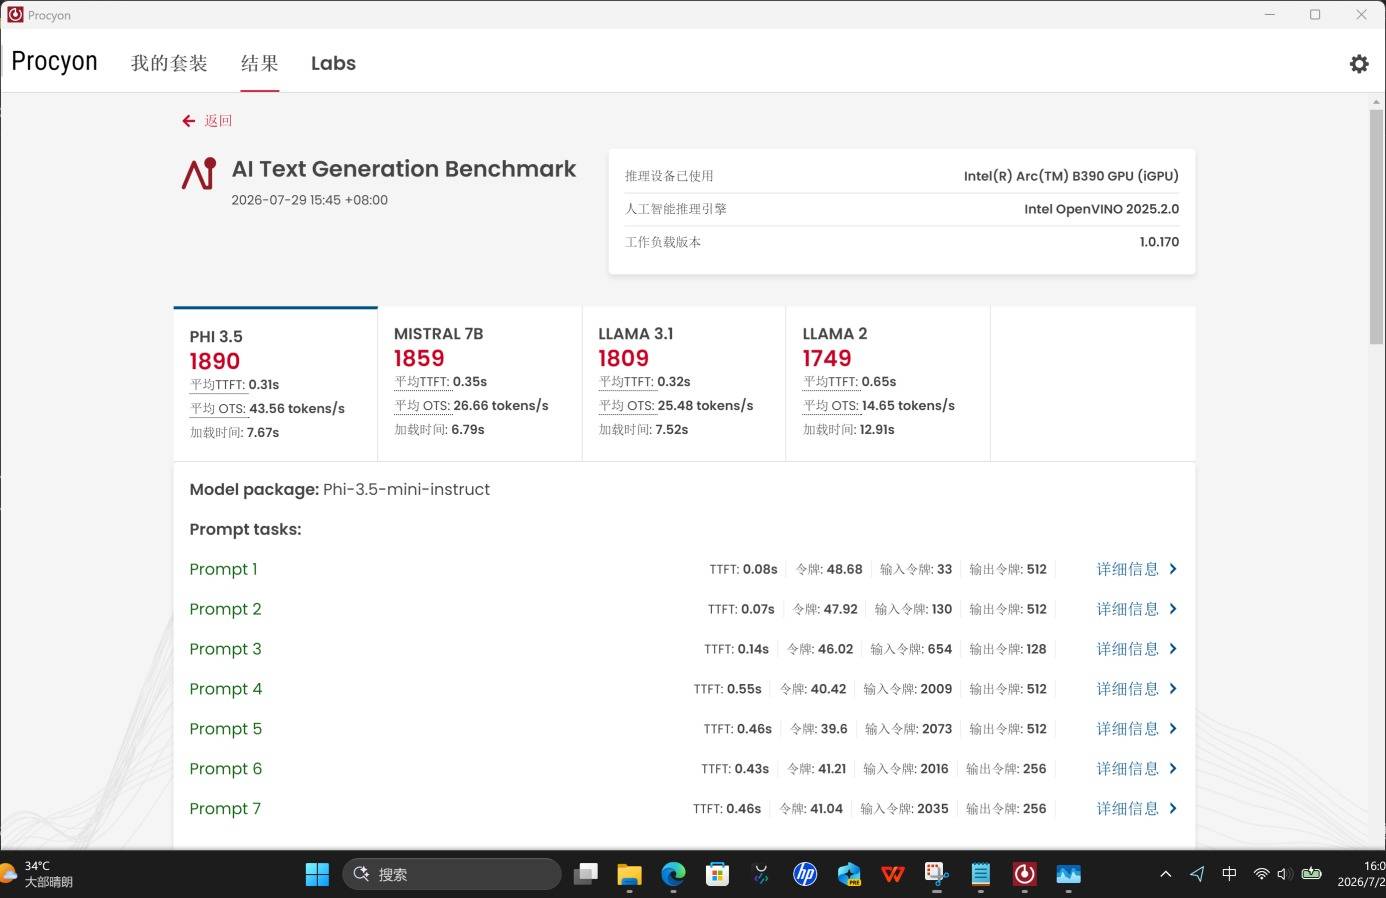This screenshot has width=1386, height=898.
Task: Click the benchmark date 2026-07-29 15:45
Action: (x=310, y=200)
